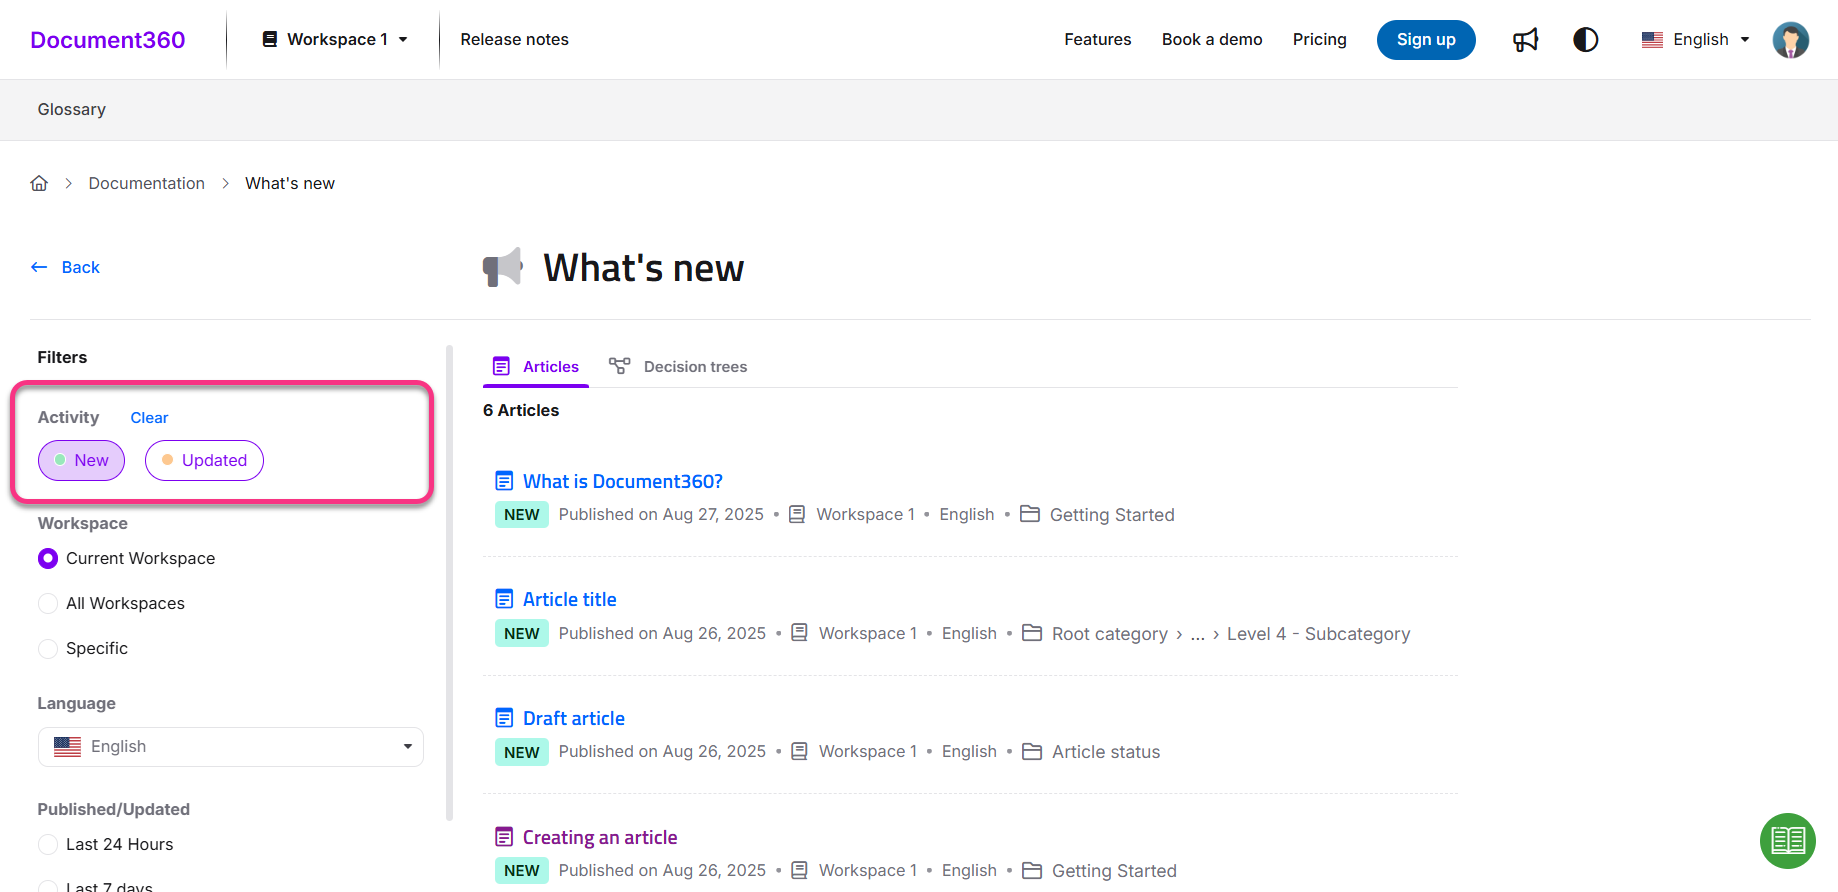Viewport: 1838px width, 892px height.
Task: Click the Sign up button
Action: pos(1426,40)
